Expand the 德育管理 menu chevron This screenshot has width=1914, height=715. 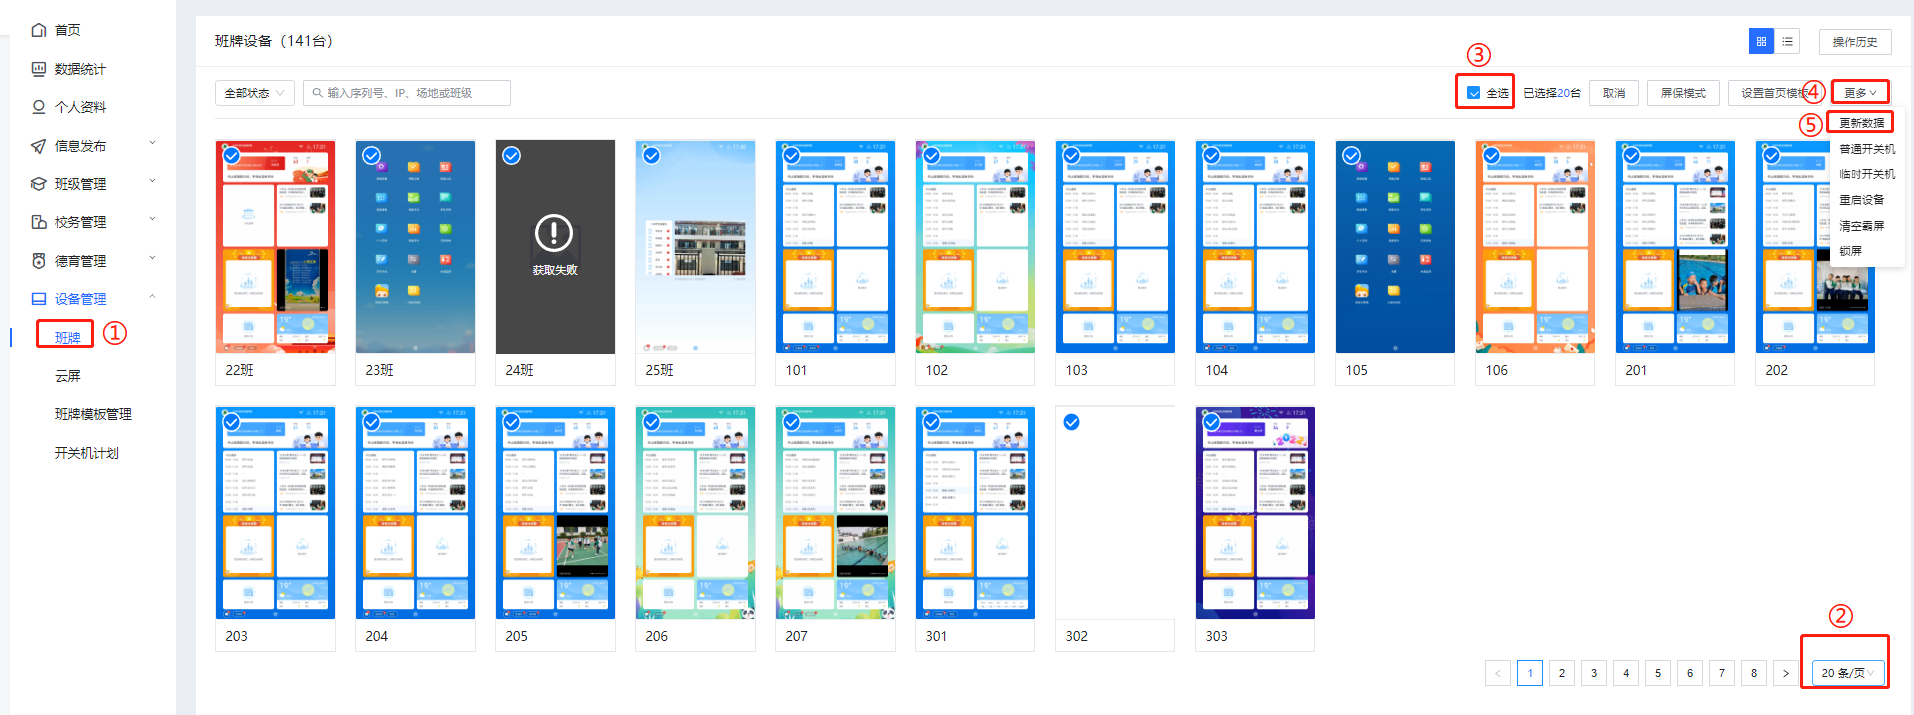coord(153,258)
